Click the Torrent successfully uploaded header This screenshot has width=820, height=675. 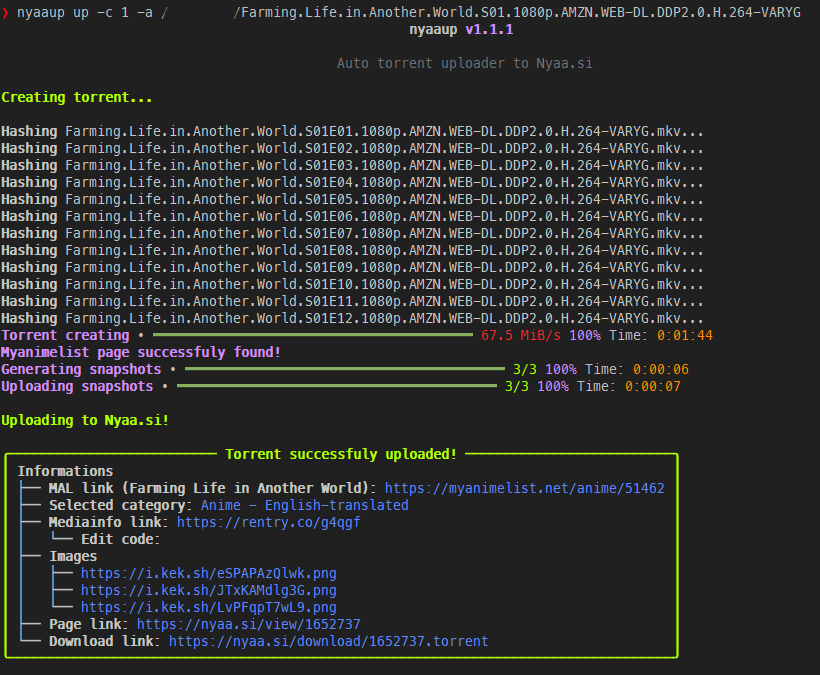(345, 454)
